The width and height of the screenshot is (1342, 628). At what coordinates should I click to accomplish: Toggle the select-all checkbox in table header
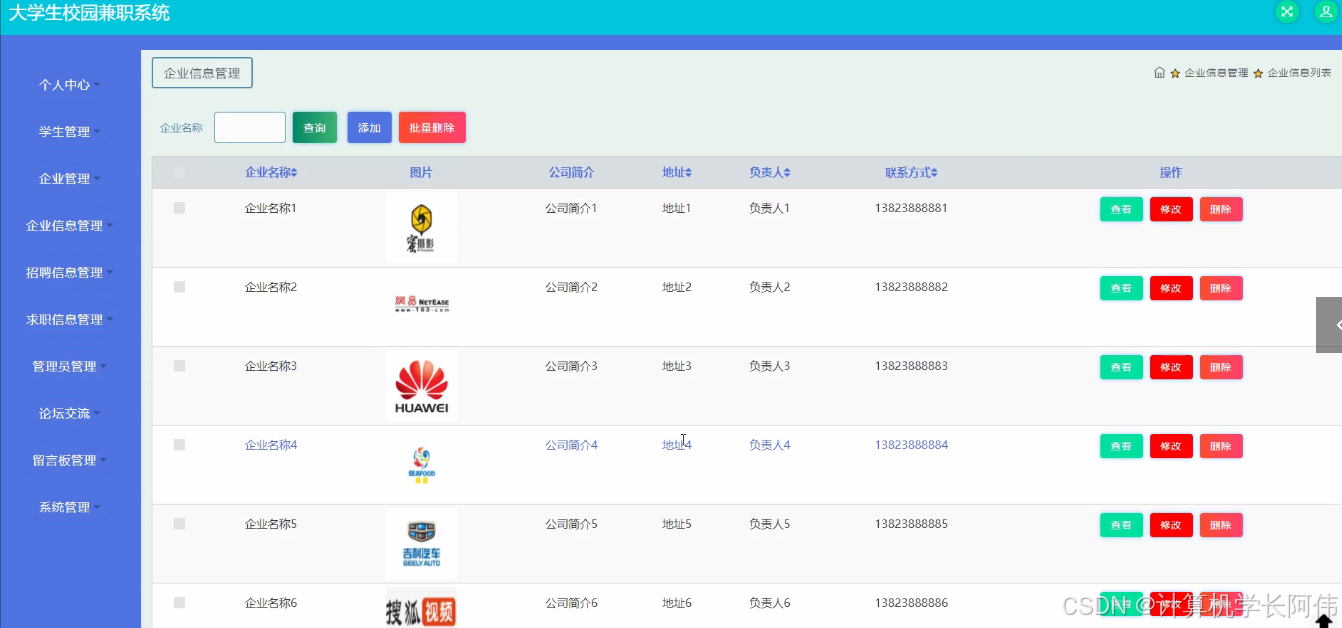[x=179, y=172]
